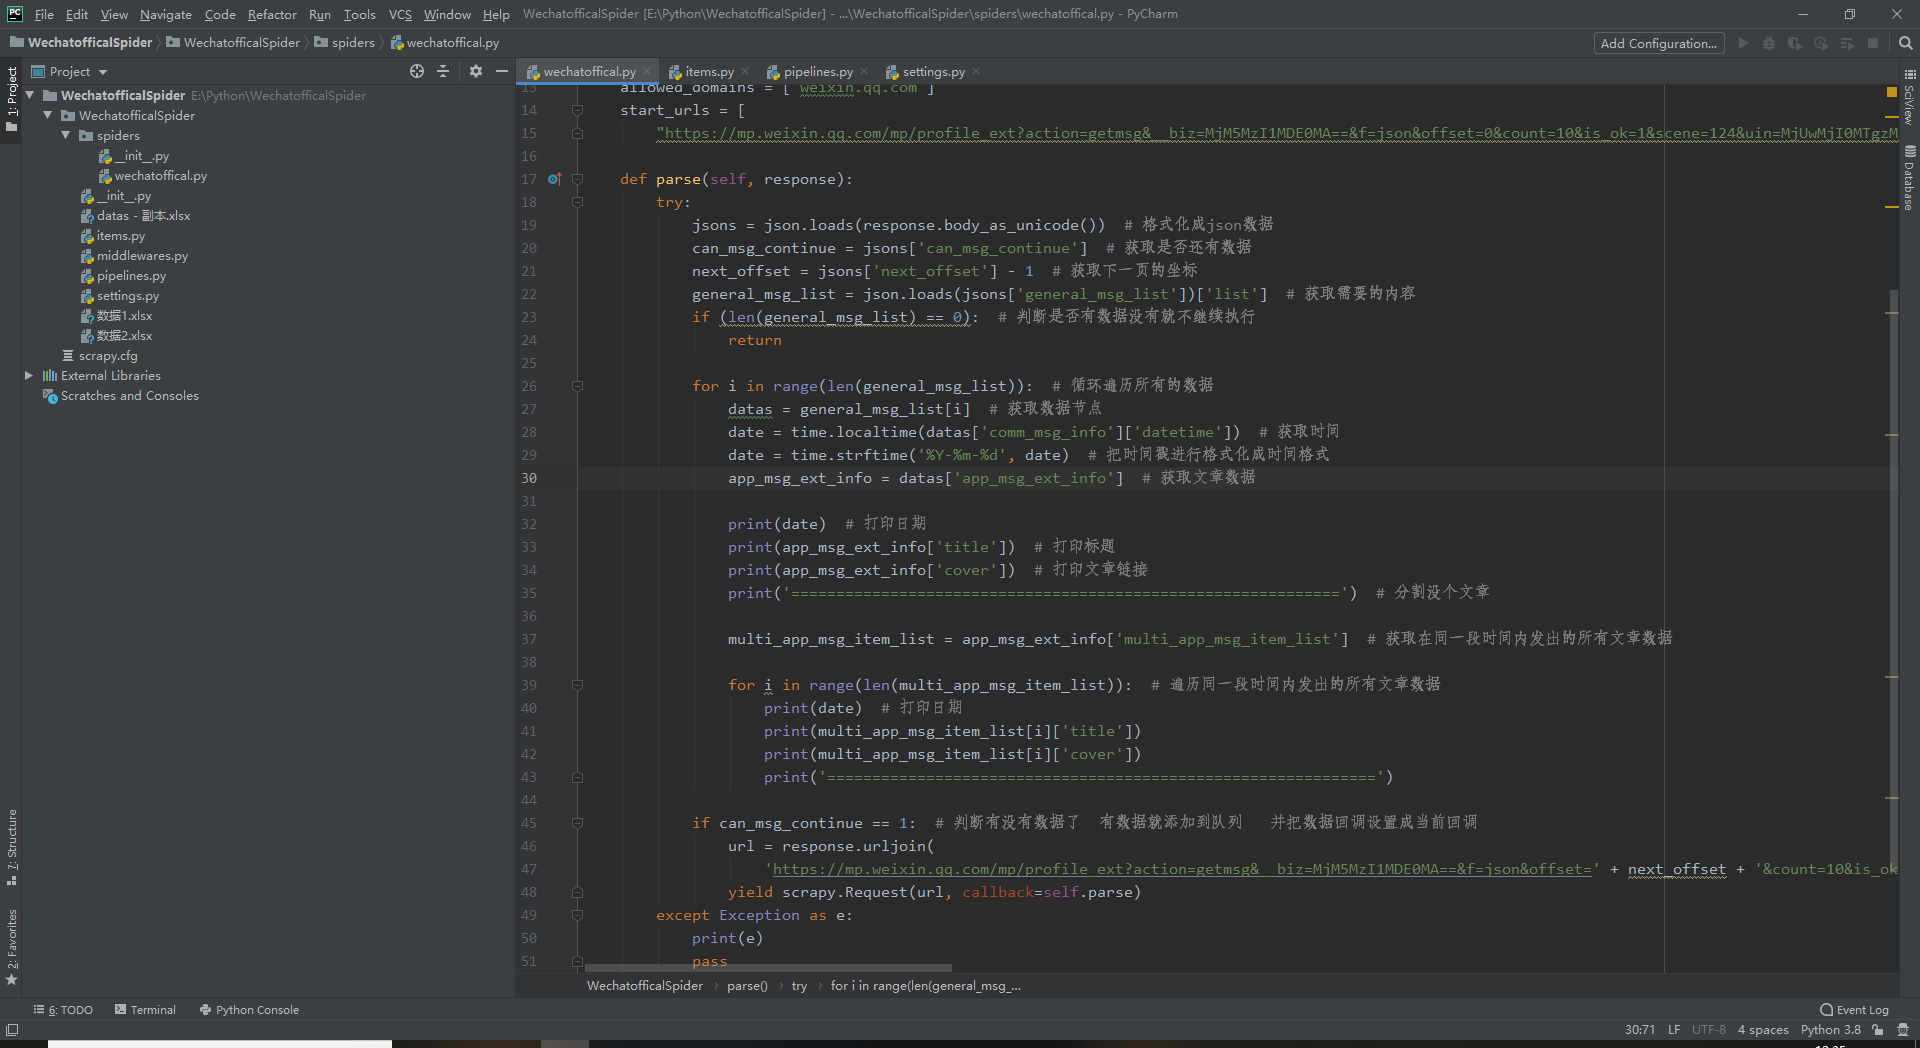Open the Project view dropdown
The height and width of the screenshot is (1048, 1920).
70,71
